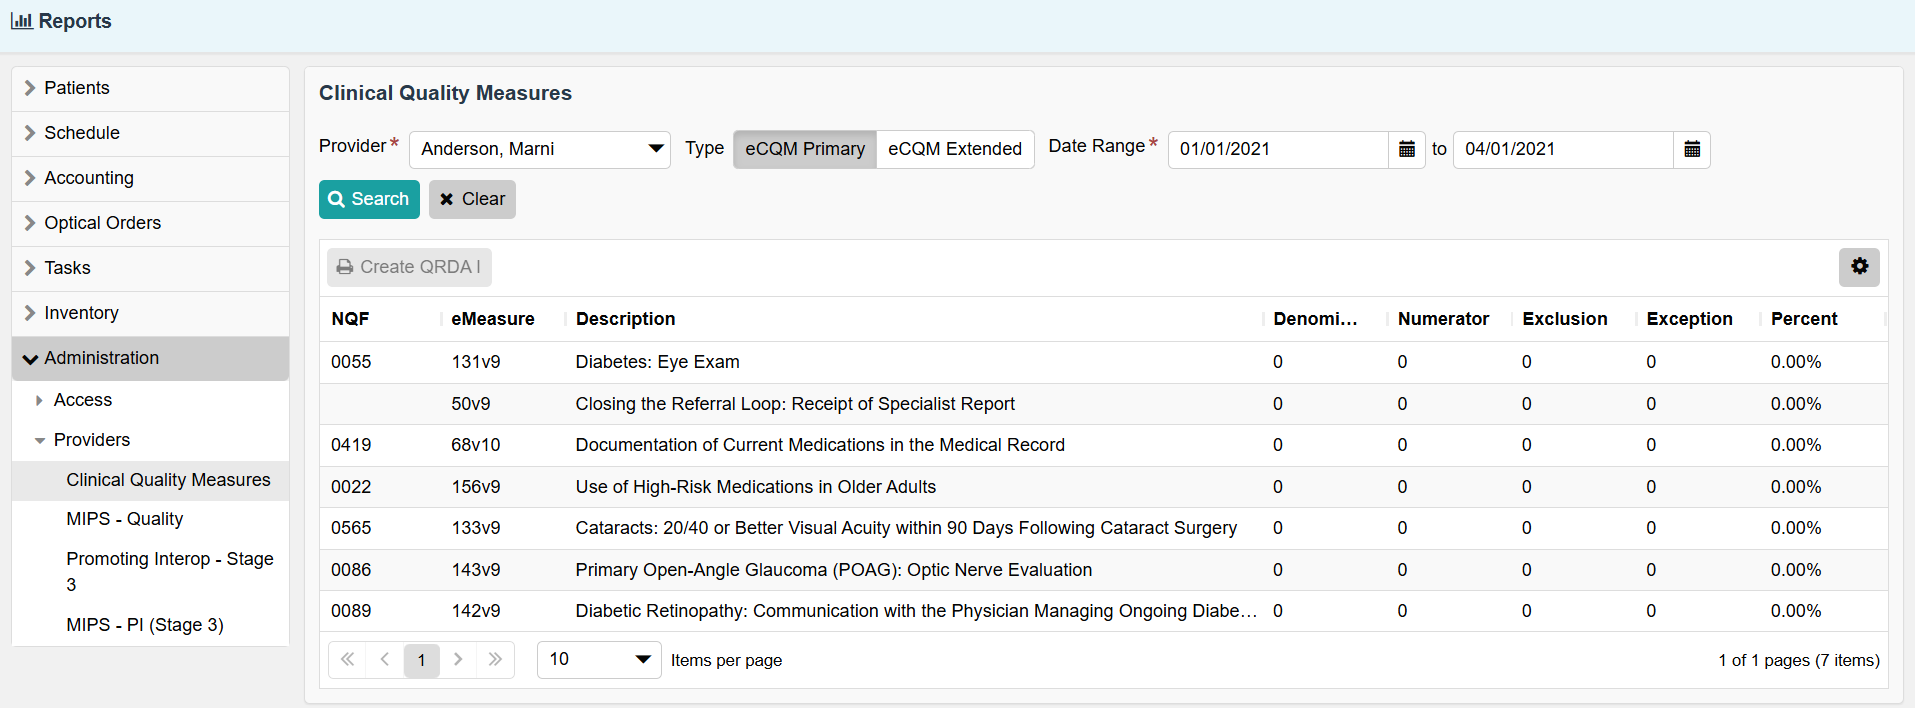Expand the Access tree node

[x=39, y=400]
